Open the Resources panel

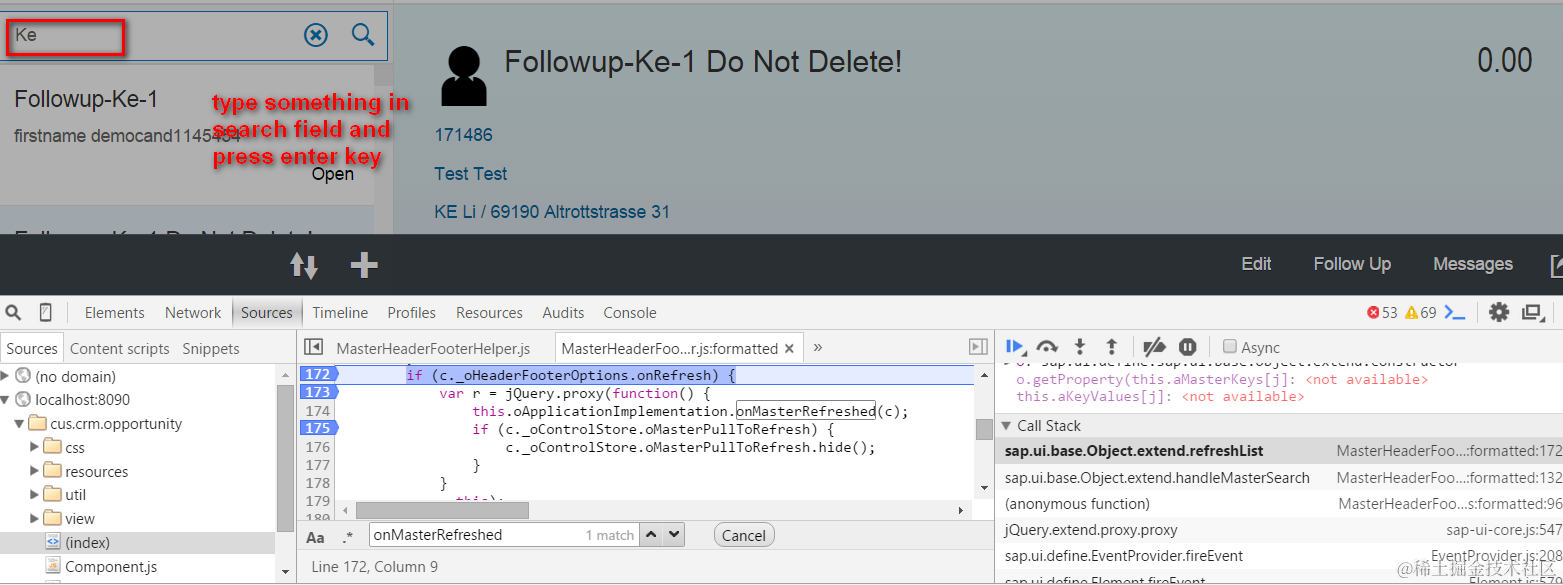click(x=489, y=313)
